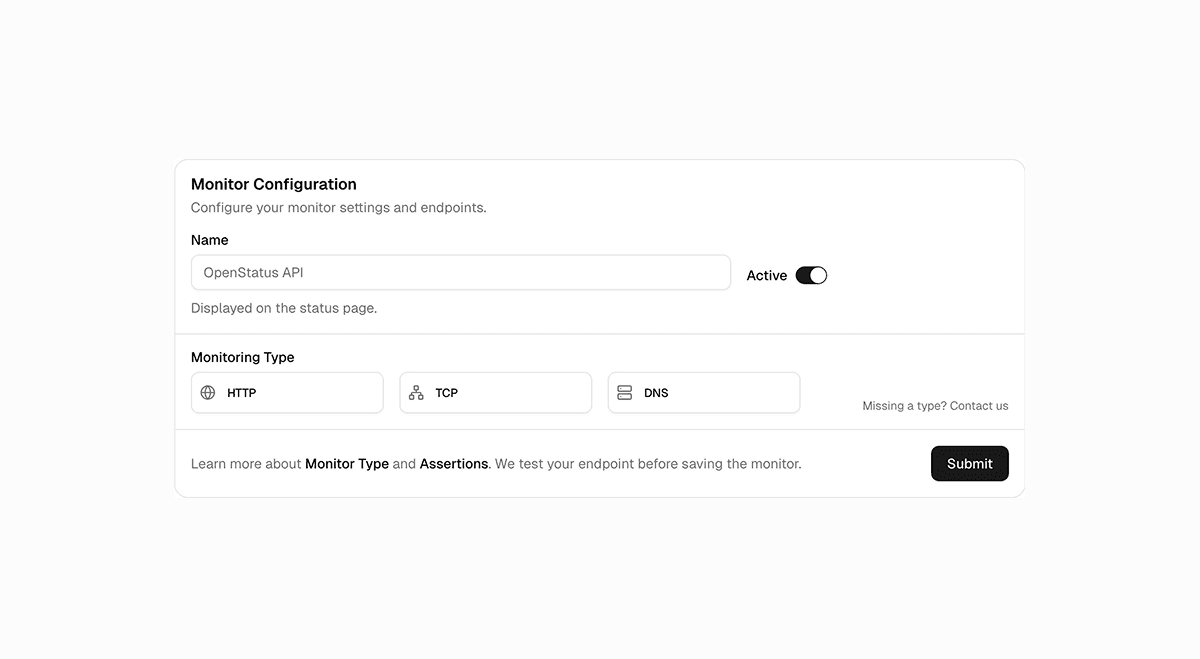Click the network nodes icon on the TCP option
This screenshot has width=1200, height=659.
(x=417, y=392)
